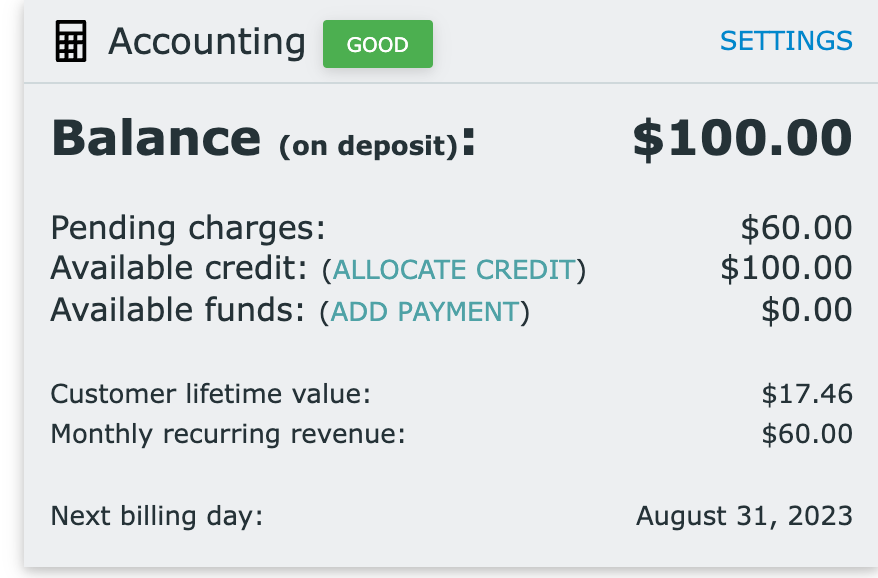The width and height of the screenshot is (878, 578).
Task: Select the August 31, 2023 billing date
Action: (744, 516)
